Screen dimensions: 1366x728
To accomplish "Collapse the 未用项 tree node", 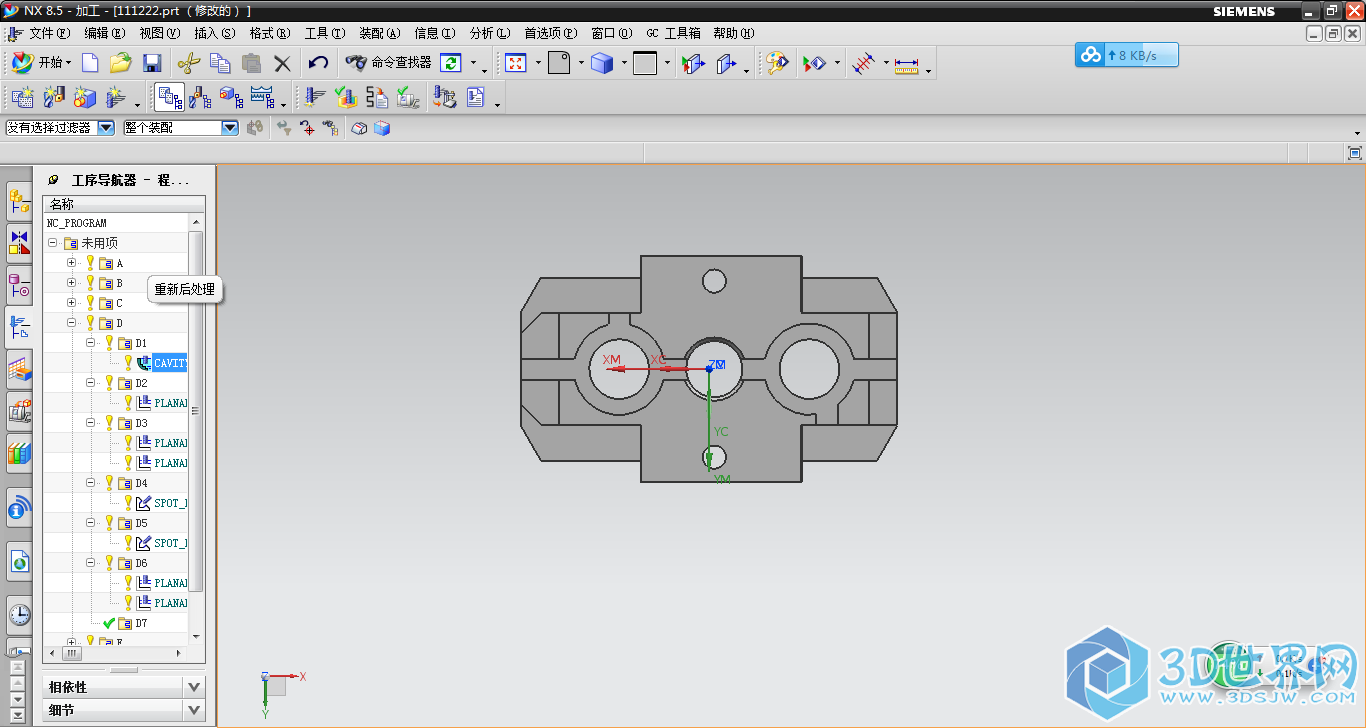I will pos(52,243).
